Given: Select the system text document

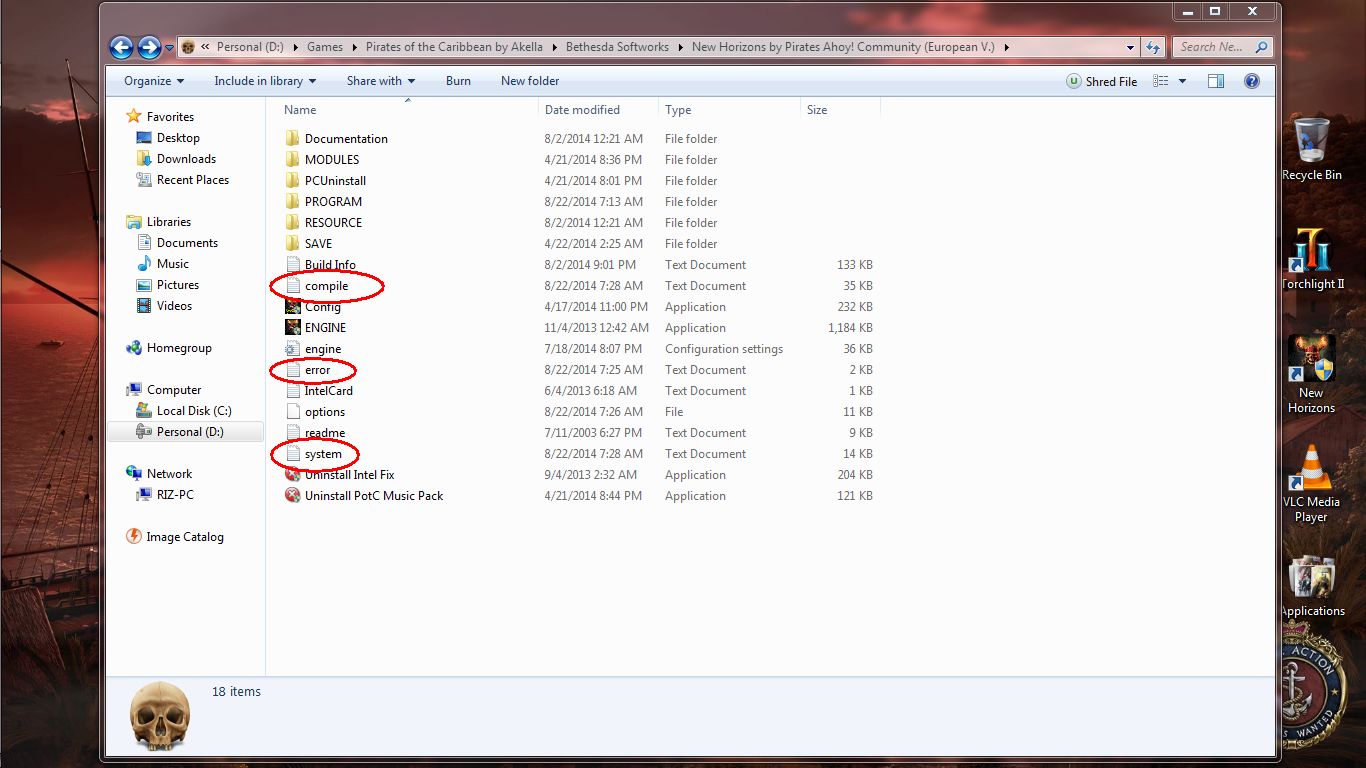Looking at the screenshot, I should pos(323,453).
